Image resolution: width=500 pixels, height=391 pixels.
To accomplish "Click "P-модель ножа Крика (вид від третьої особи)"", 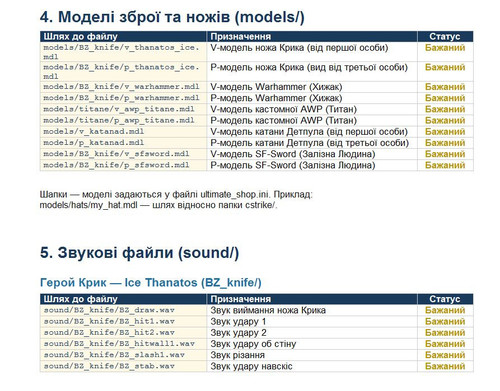I will [x=309, y=67].
